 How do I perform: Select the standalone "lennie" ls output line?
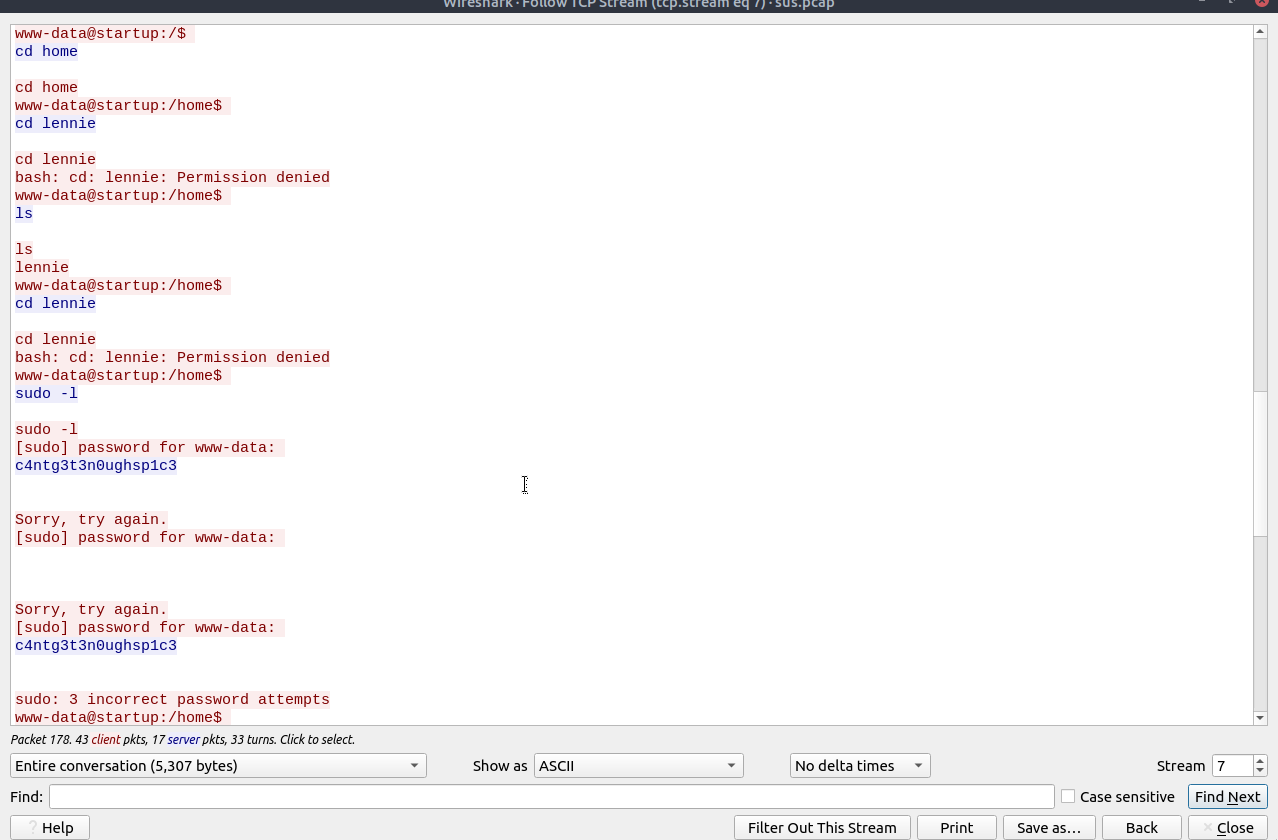click(x=42, y=267)
